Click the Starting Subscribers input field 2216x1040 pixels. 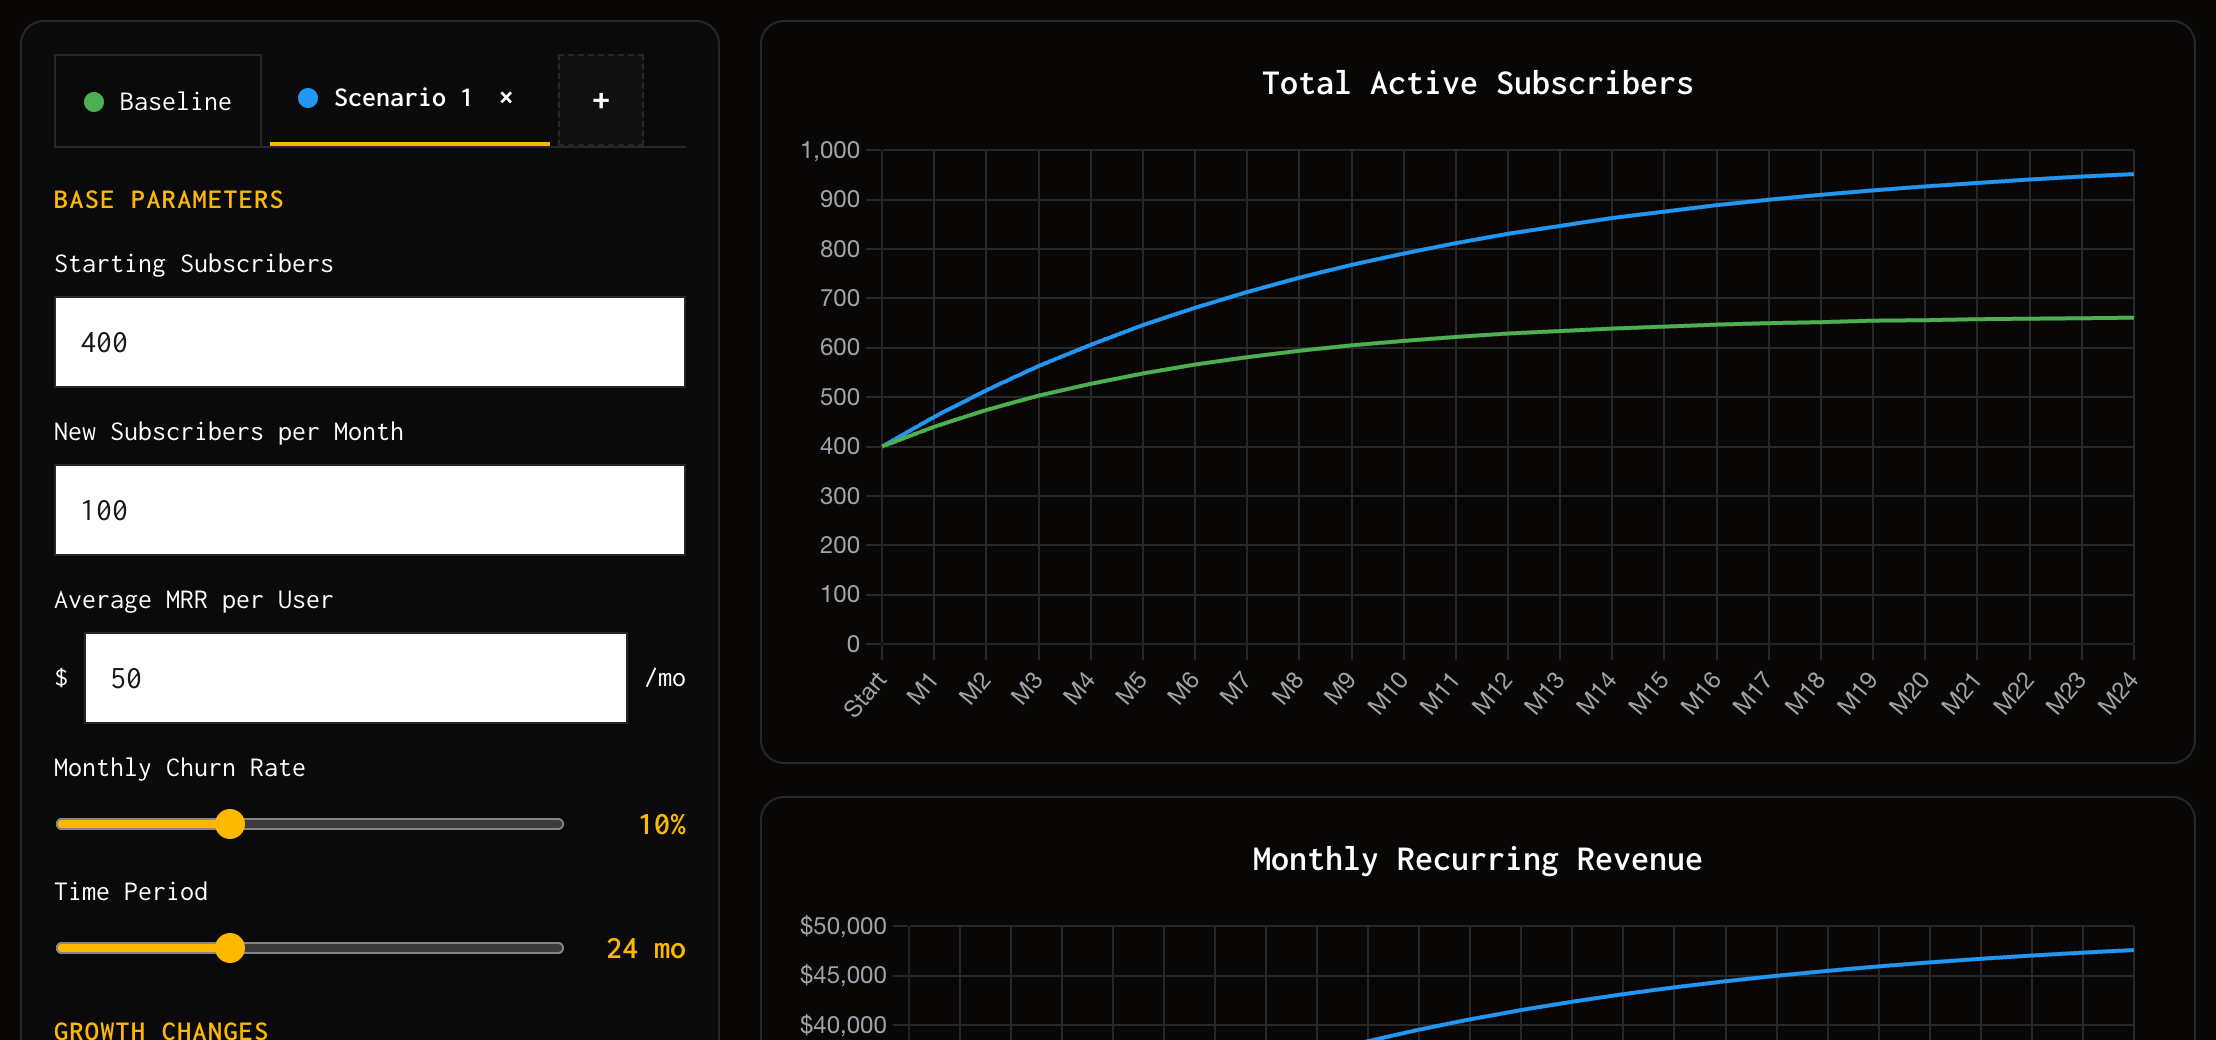pyautogui.click(x=369, y=342)
